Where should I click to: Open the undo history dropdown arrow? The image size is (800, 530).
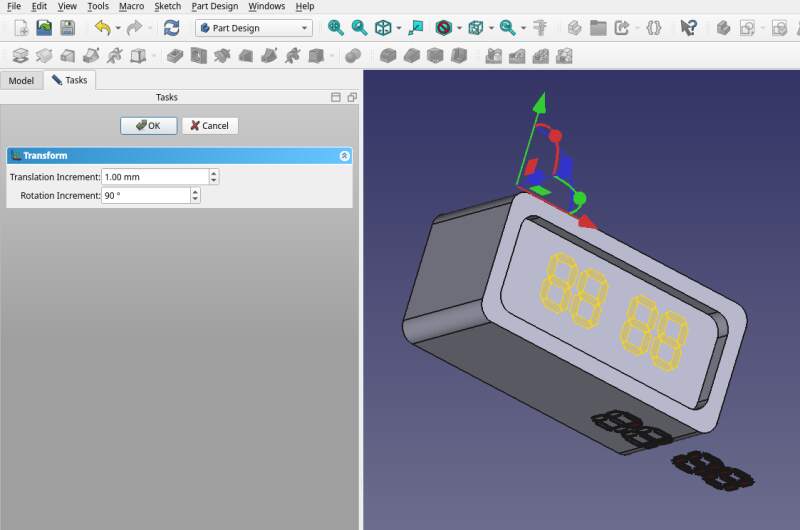(118, 28)
